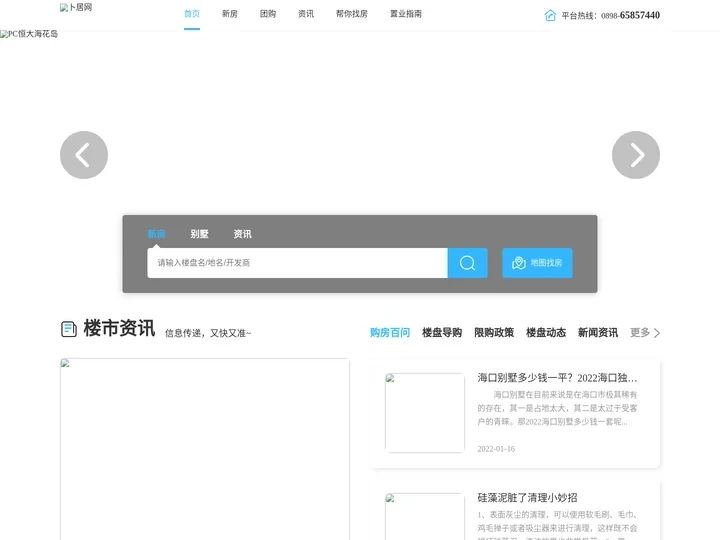Screen dimensions: 720x540
Task: Open the 首页 navigation item
Action: (x=192, y=14)
